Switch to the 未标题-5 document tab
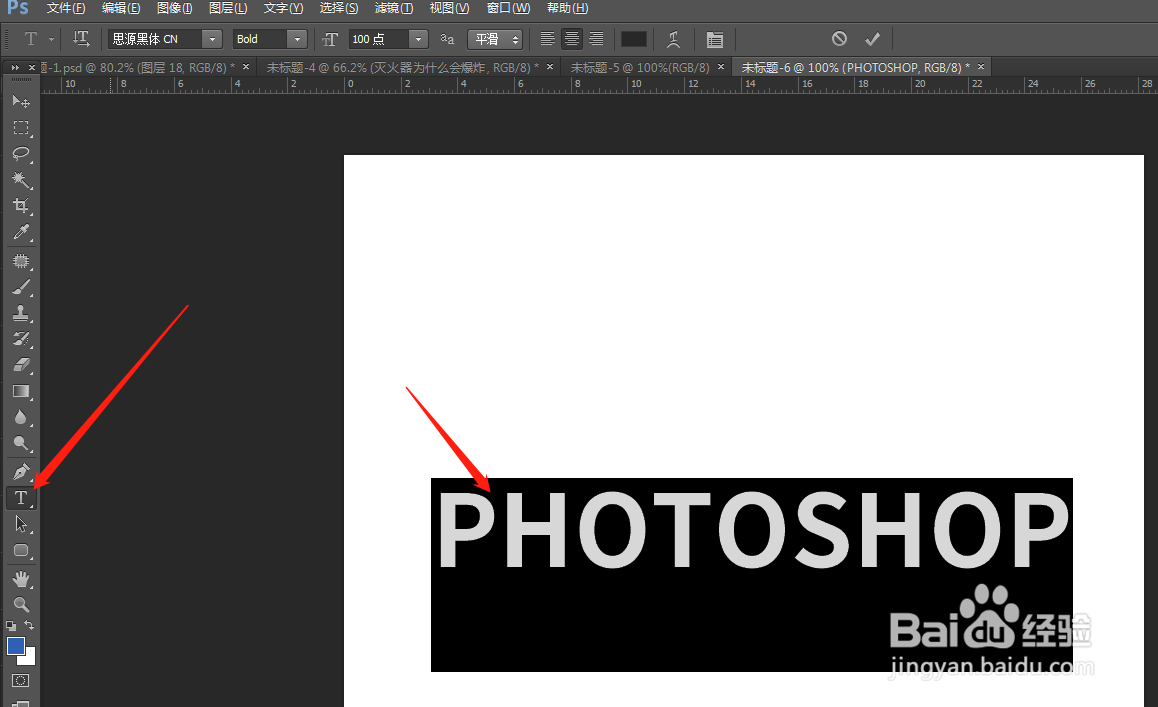 [640, 67]
